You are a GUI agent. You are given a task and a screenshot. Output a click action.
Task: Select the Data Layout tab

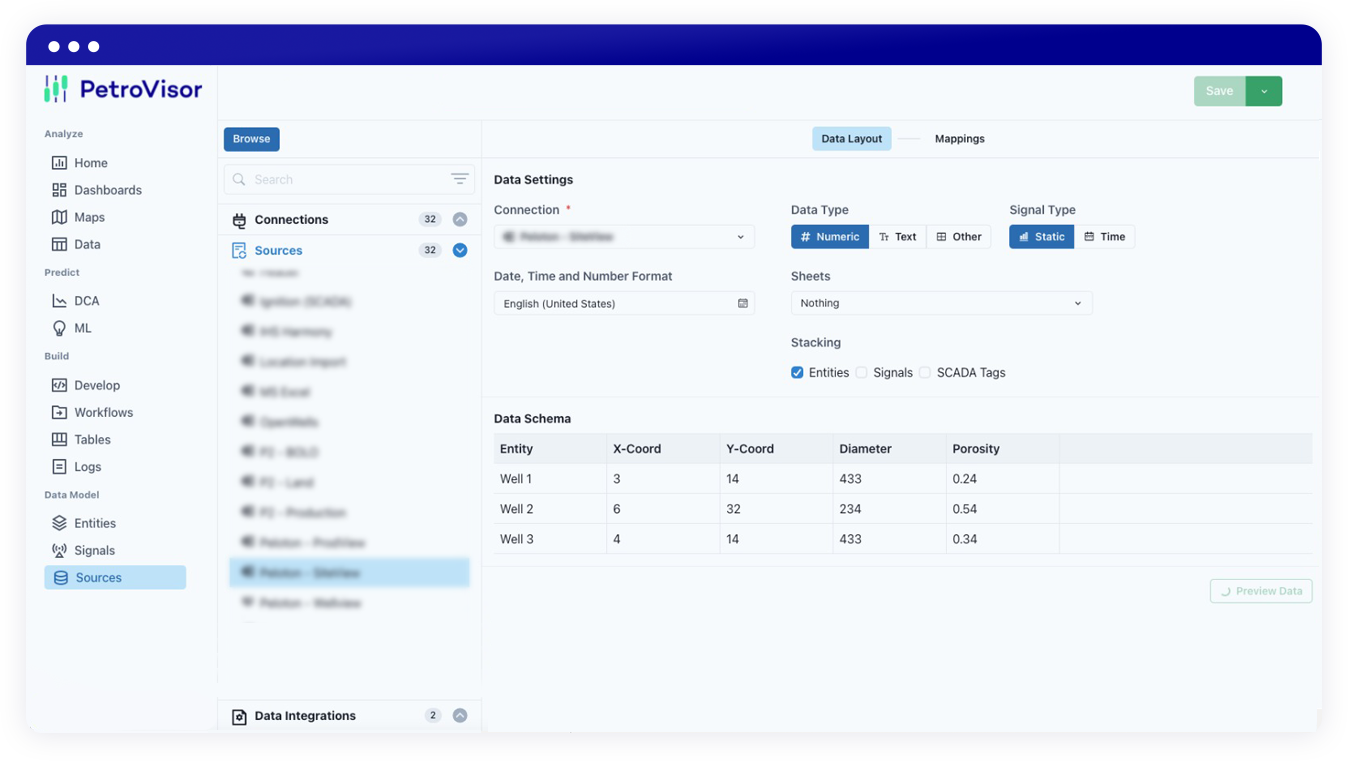(851, 139)
